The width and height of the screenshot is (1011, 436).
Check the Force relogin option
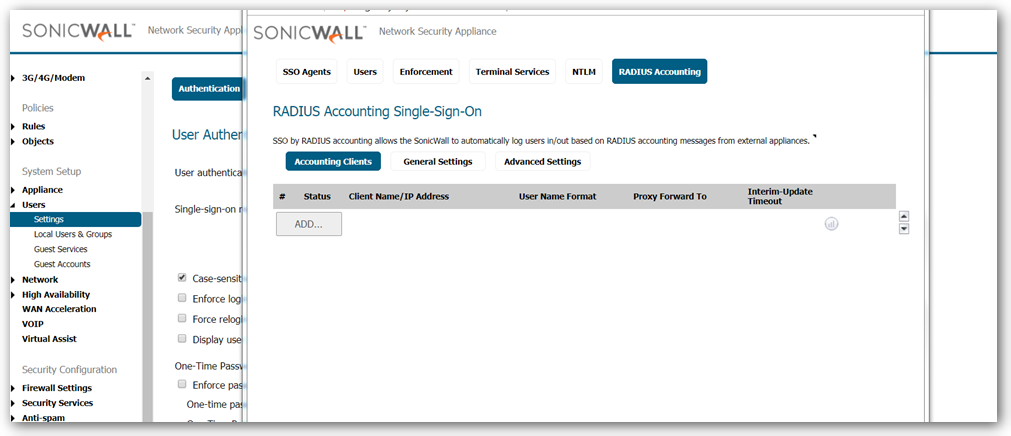click(182, 318)
